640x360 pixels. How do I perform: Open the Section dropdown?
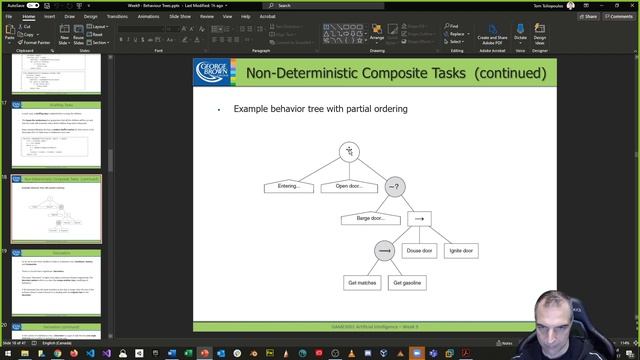pyautogui.click(x=98, y=42)
